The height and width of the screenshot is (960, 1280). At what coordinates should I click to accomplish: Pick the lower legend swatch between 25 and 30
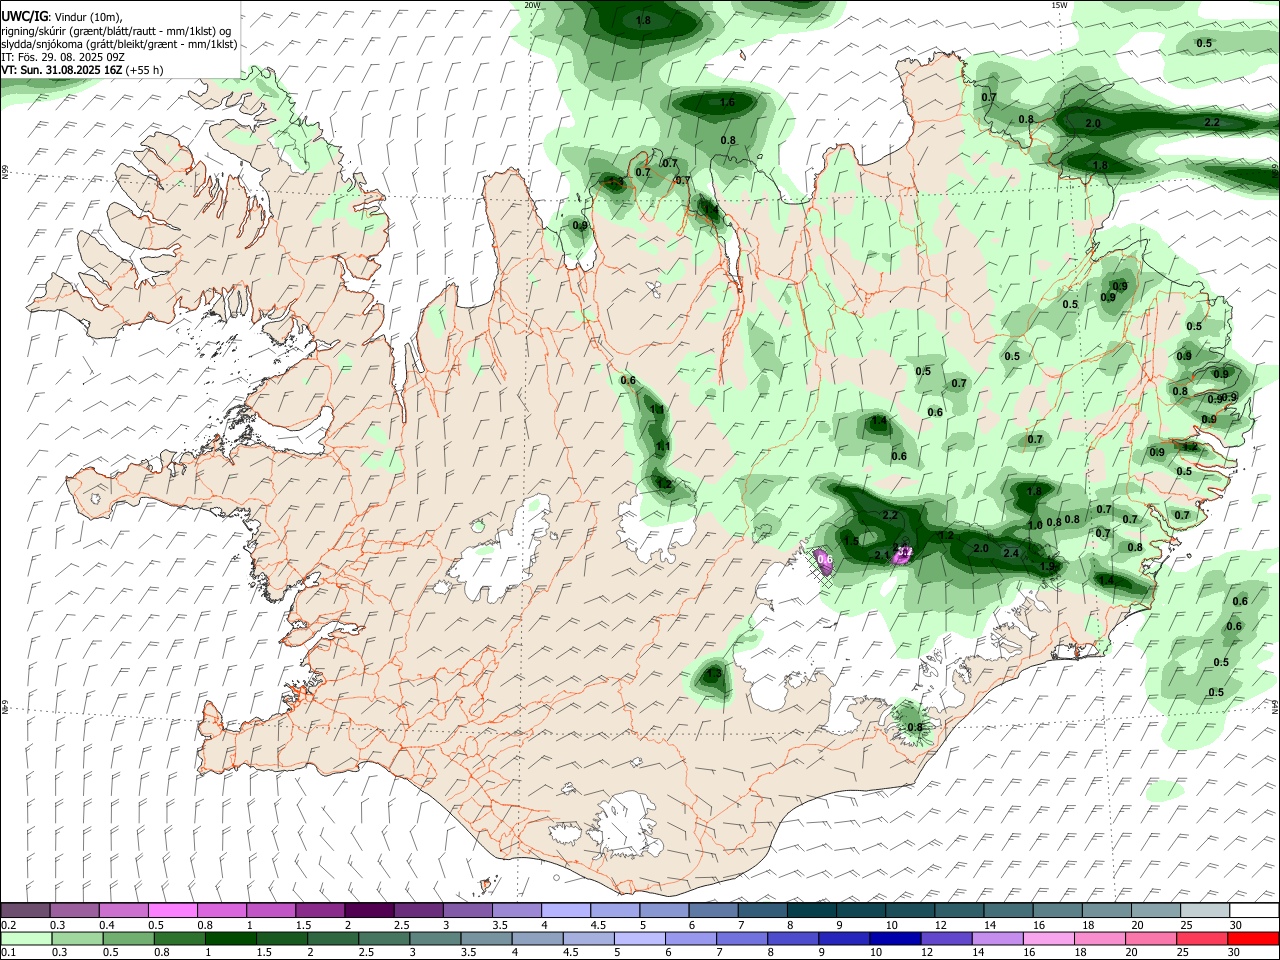(x=1201, y=938)
